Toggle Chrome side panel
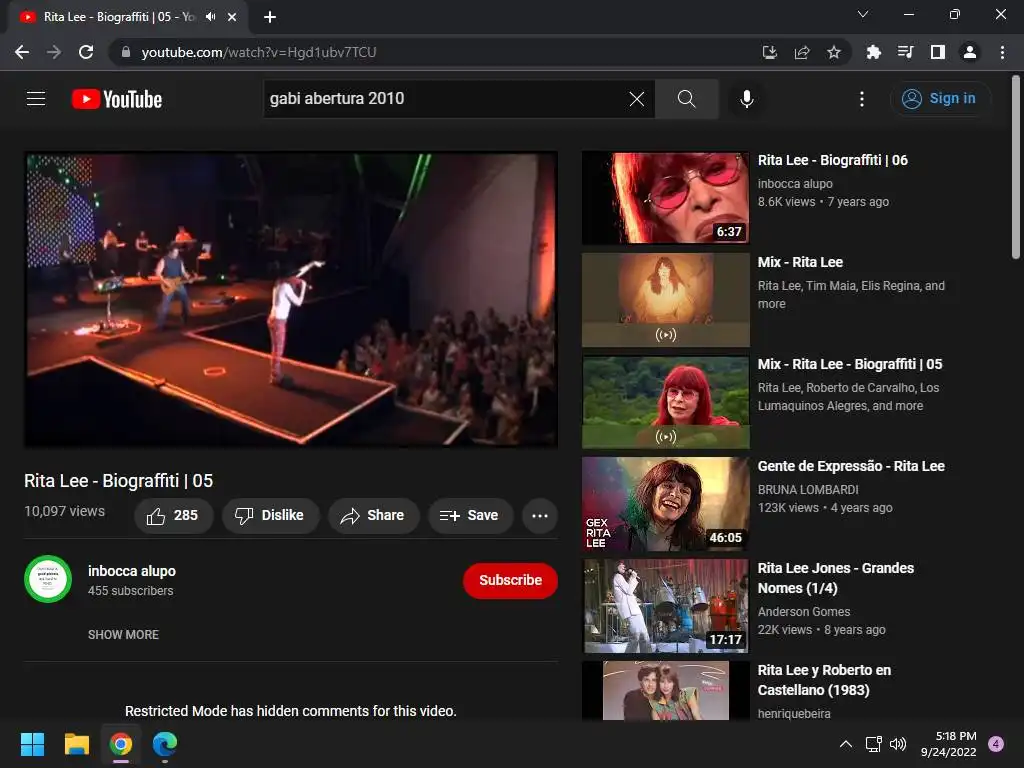Screen dimensions: 1024x768 938,52
